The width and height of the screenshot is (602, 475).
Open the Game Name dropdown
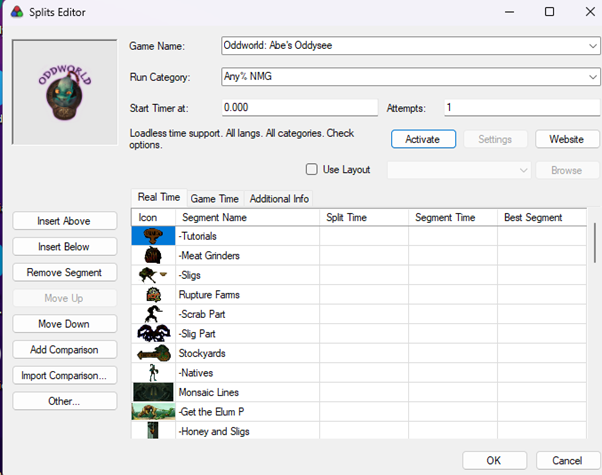pos(593,46)
